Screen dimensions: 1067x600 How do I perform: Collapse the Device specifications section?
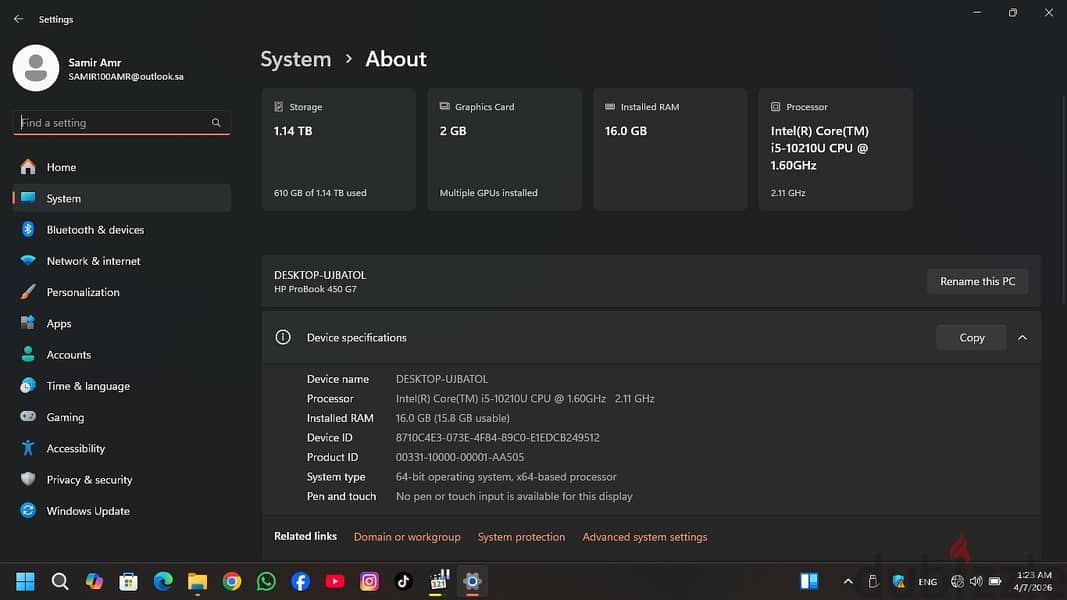1022,337
